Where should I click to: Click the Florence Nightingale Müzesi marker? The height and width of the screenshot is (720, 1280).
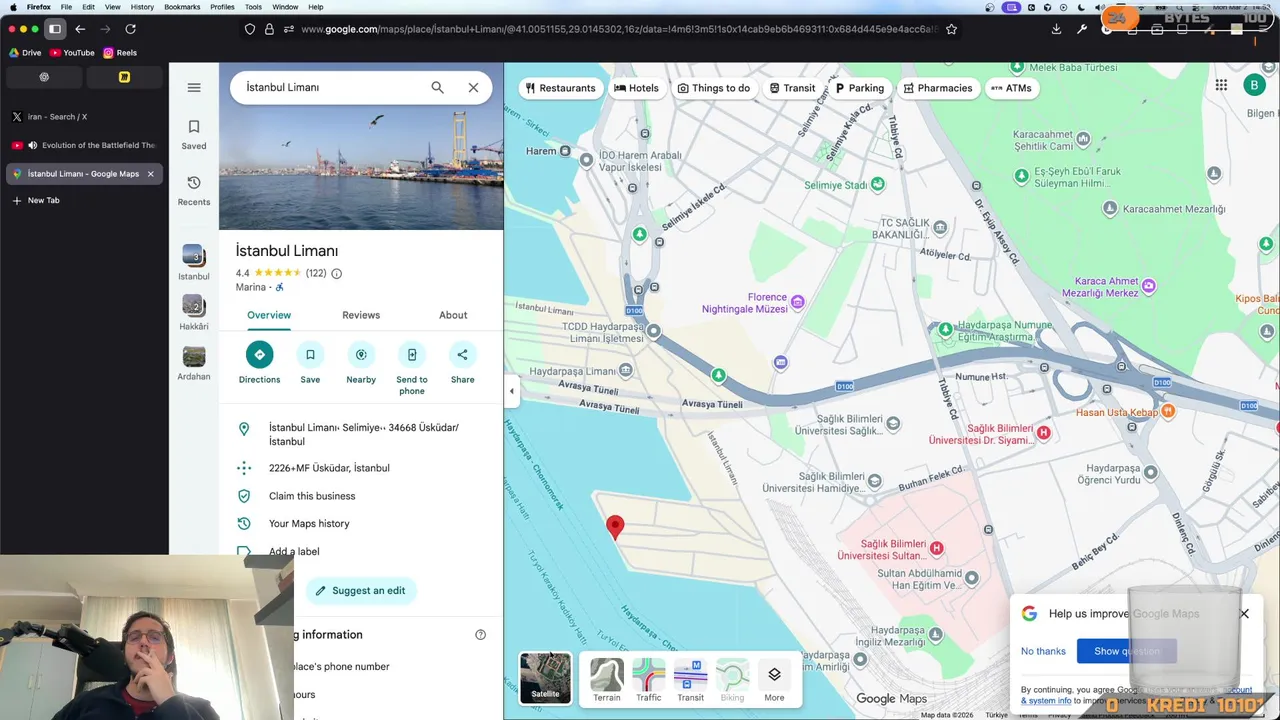point(797,301)
